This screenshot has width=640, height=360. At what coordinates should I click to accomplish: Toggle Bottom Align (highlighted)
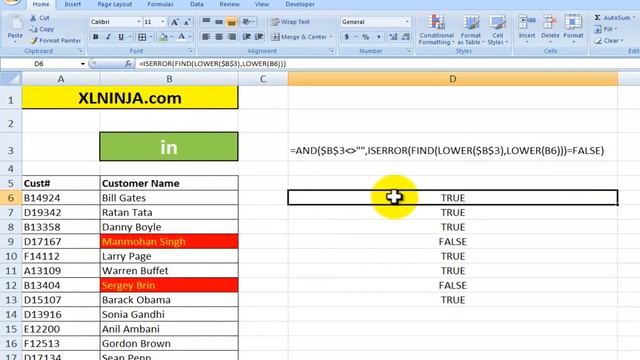click(231, 22)
